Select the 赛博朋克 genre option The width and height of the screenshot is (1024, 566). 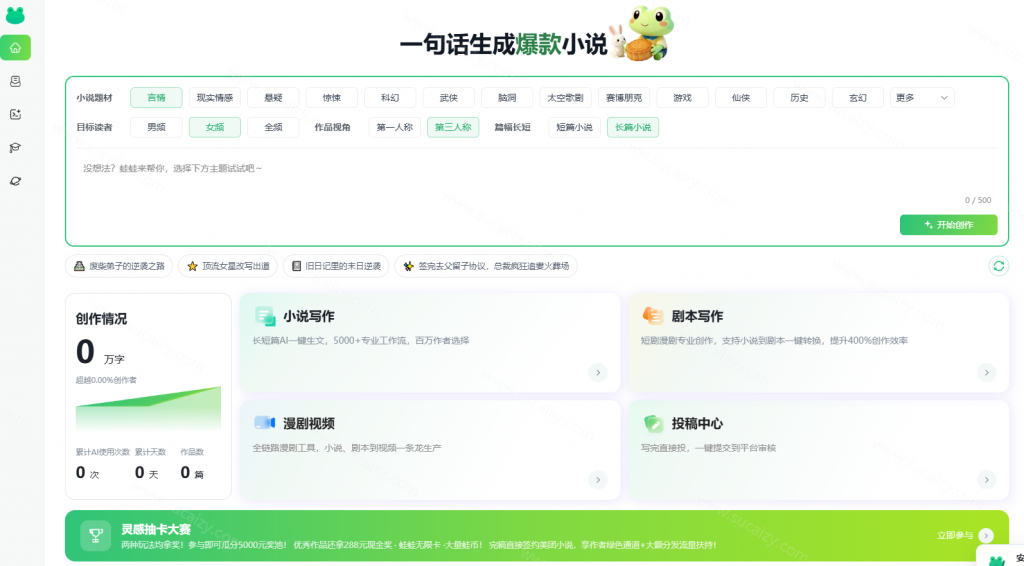pos(624,98)
